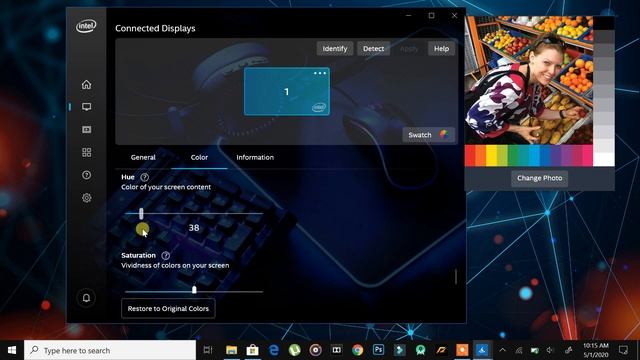Screen dimensions: 640x360
Task: Click the Hue help question-mark icon
Action: pos(144,177)
